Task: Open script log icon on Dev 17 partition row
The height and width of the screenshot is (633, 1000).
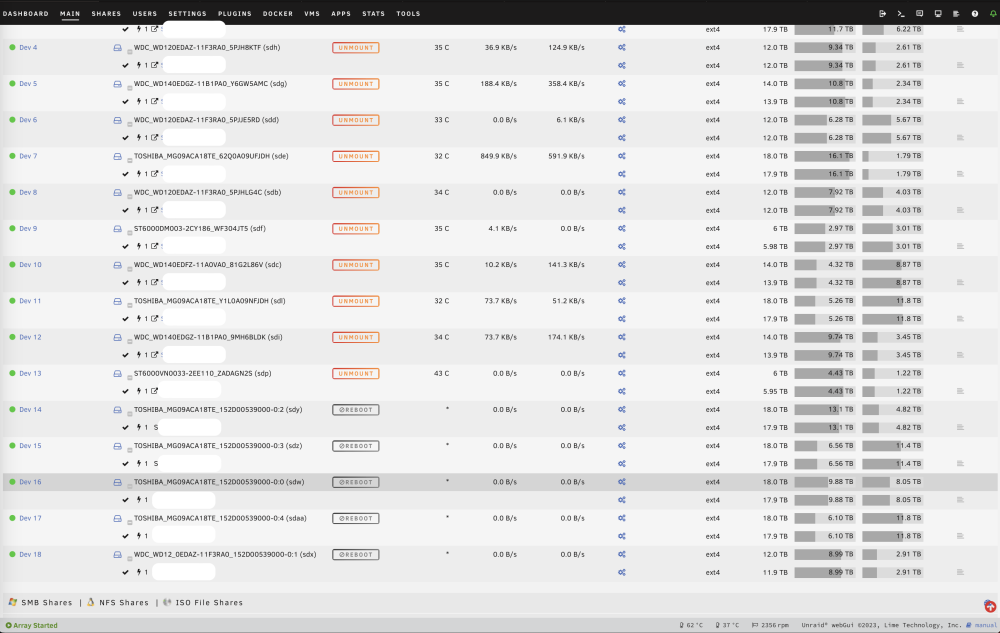Action: (960, 536)
